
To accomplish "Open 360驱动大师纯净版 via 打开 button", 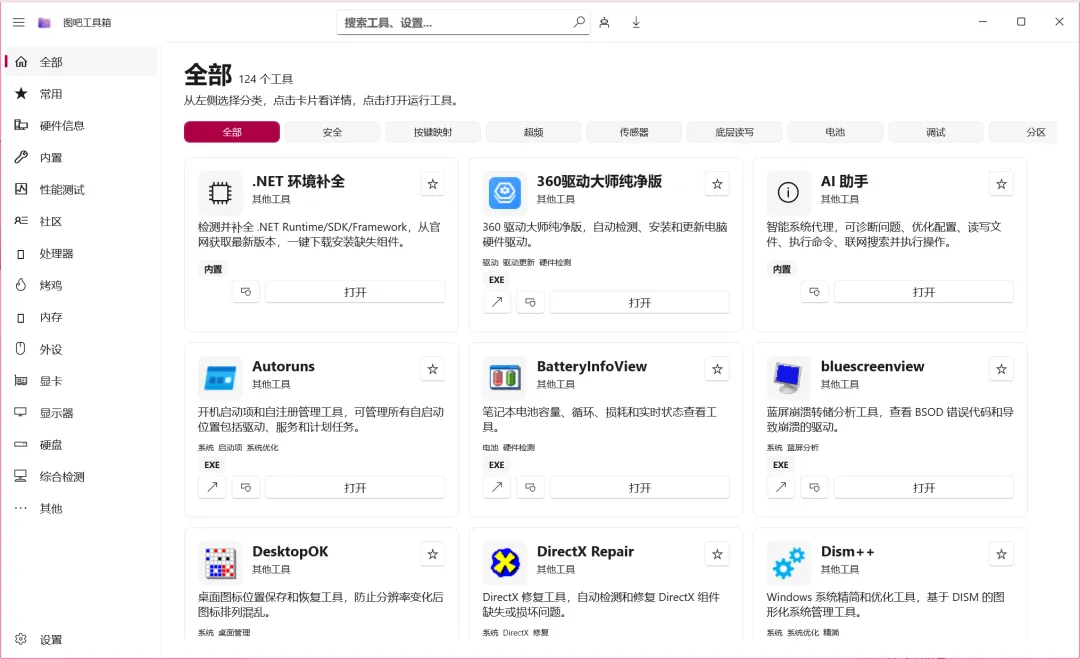I will click(x=640, y=302).
